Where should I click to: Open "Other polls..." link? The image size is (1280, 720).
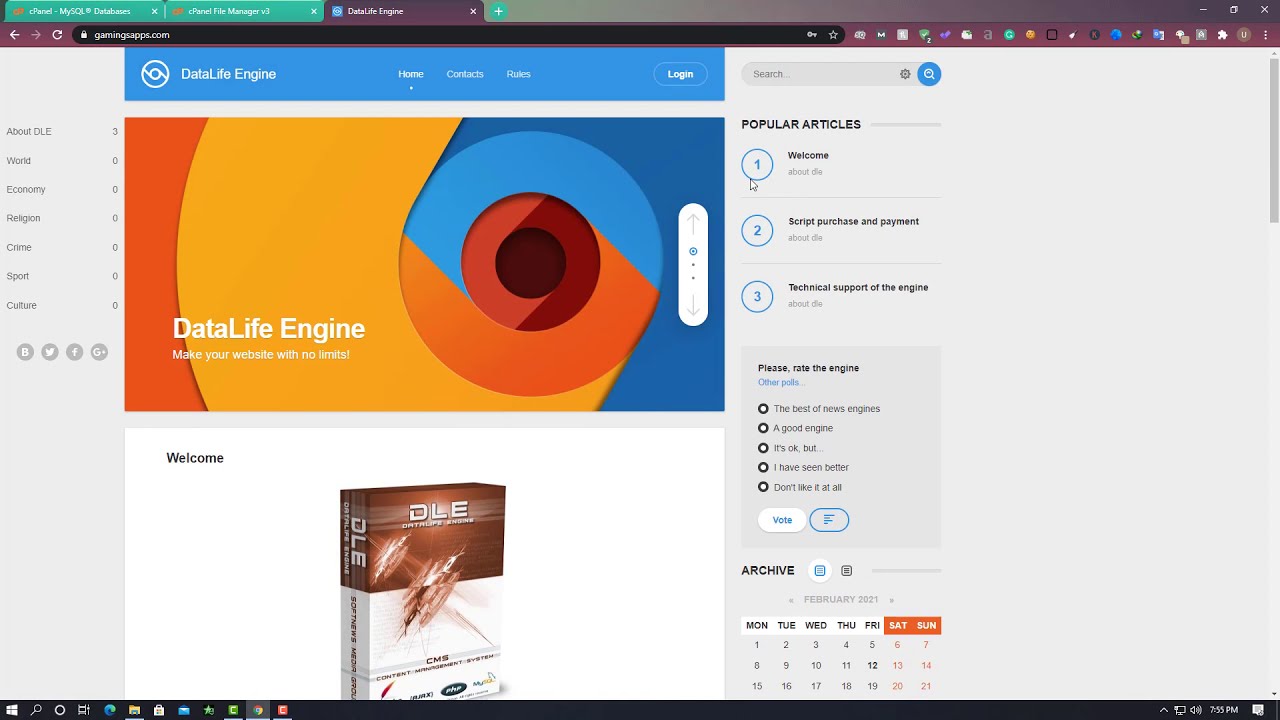pyautogui.click(x=781, y=382)
